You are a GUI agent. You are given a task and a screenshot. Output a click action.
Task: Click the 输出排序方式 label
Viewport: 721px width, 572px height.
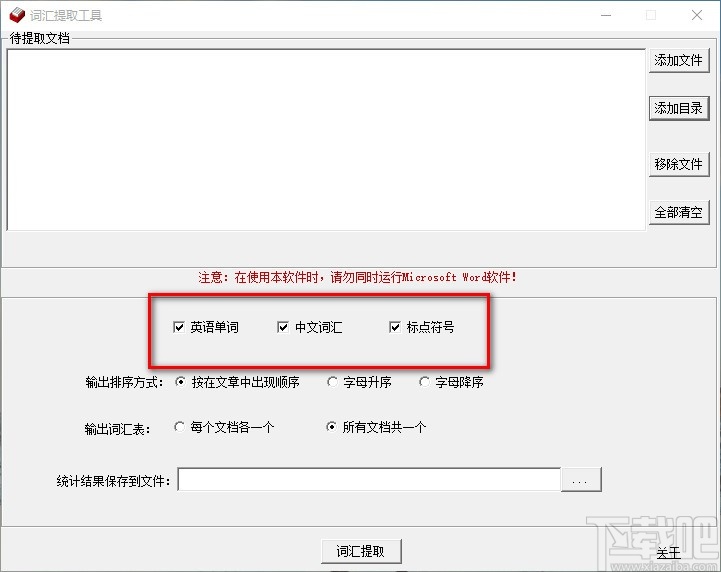point(125,382)
